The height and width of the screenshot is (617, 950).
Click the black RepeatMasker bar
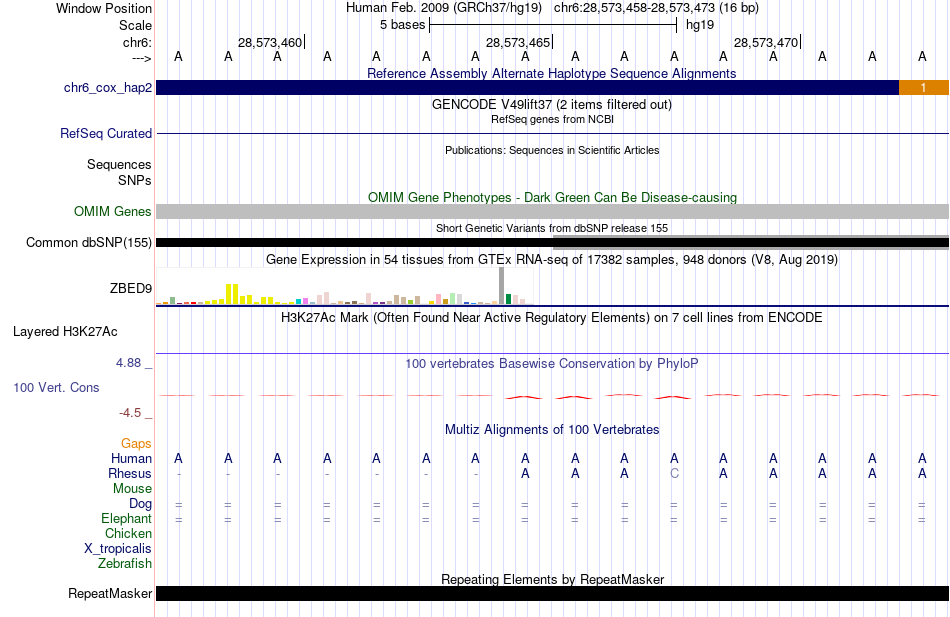tap(553, 593)
